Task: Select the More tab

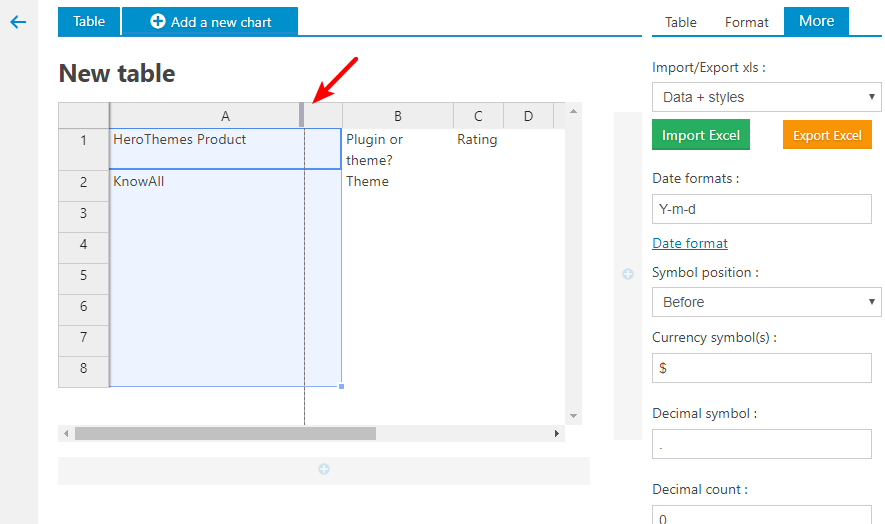Action: coord(816,21)
